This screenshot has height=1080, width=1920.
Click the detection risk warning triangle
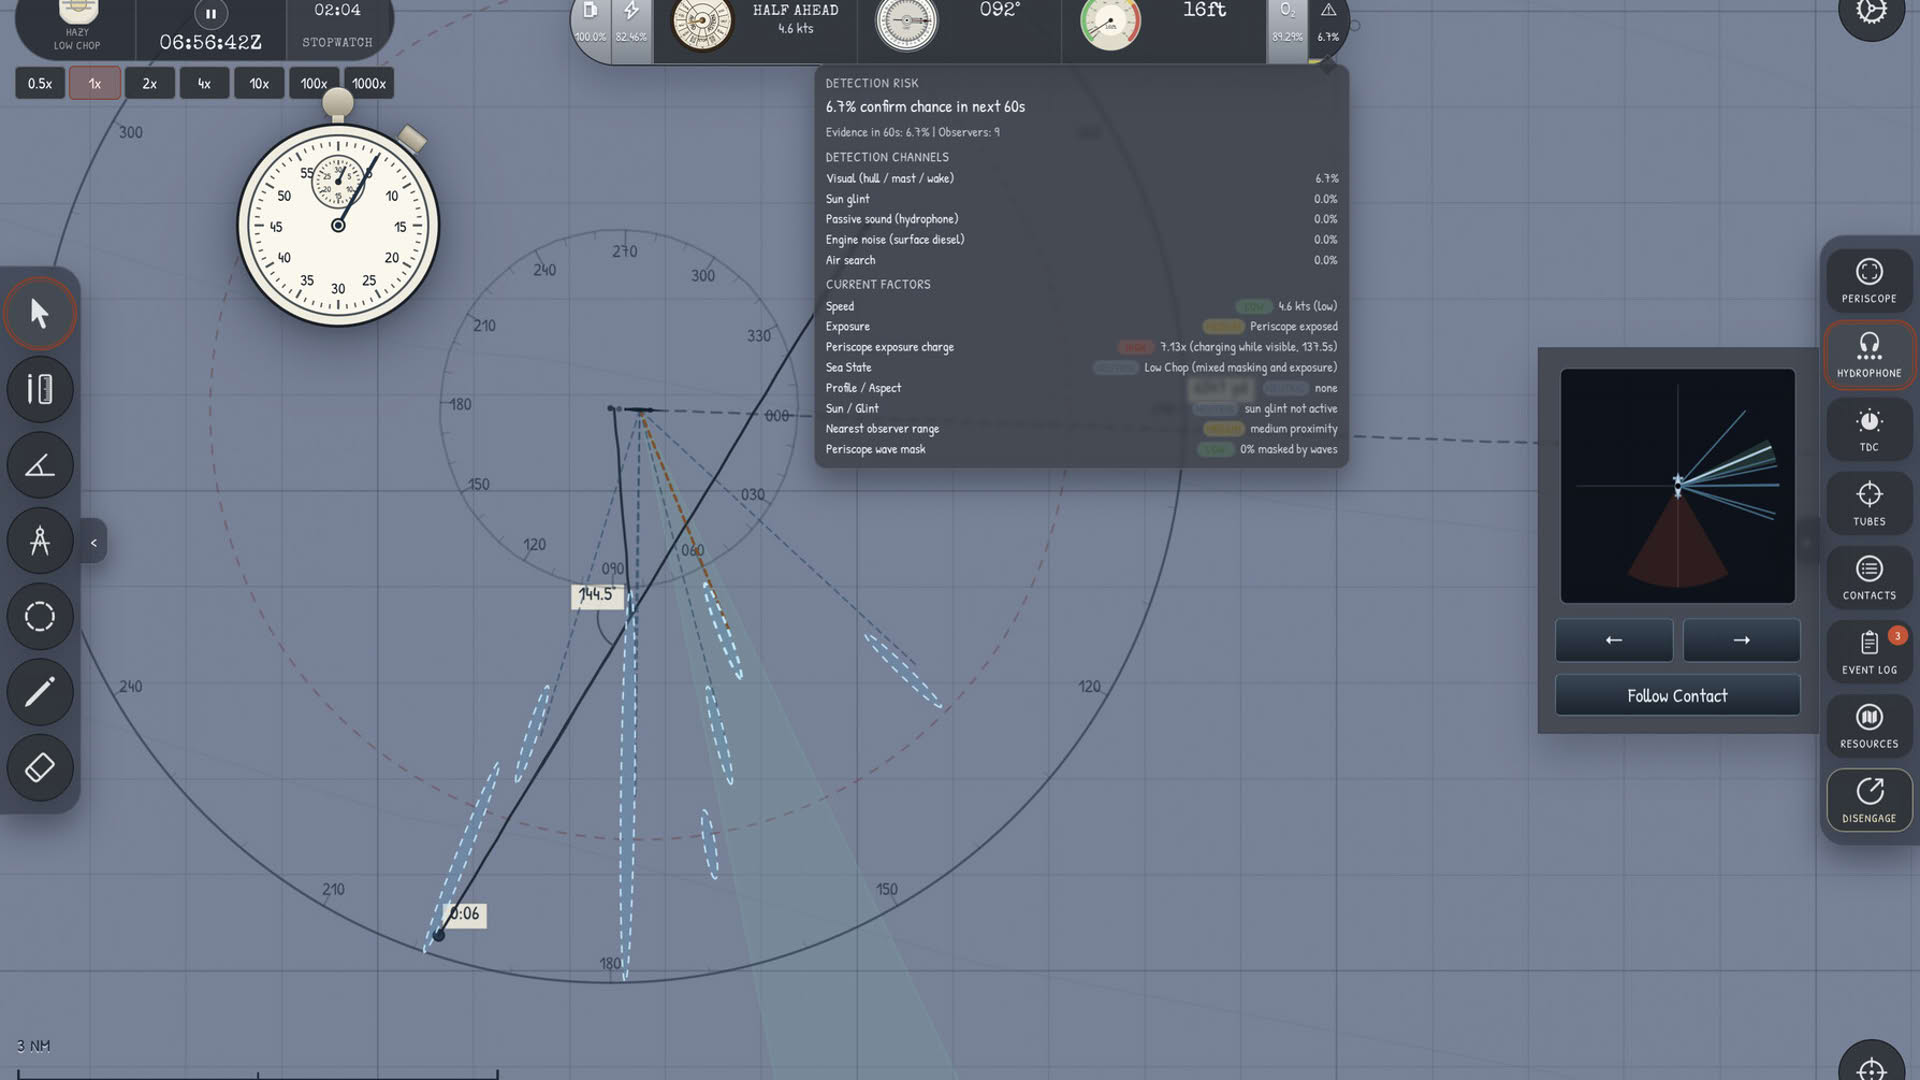(x=1328, y=10)
